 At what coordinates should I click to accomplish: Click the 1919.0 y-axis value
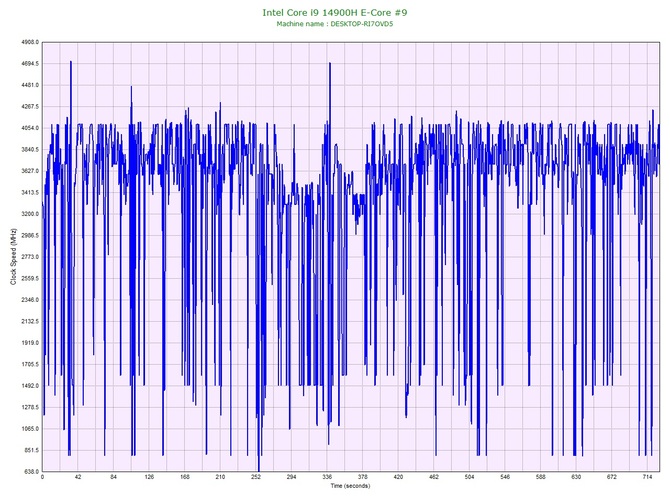(30, 343)
